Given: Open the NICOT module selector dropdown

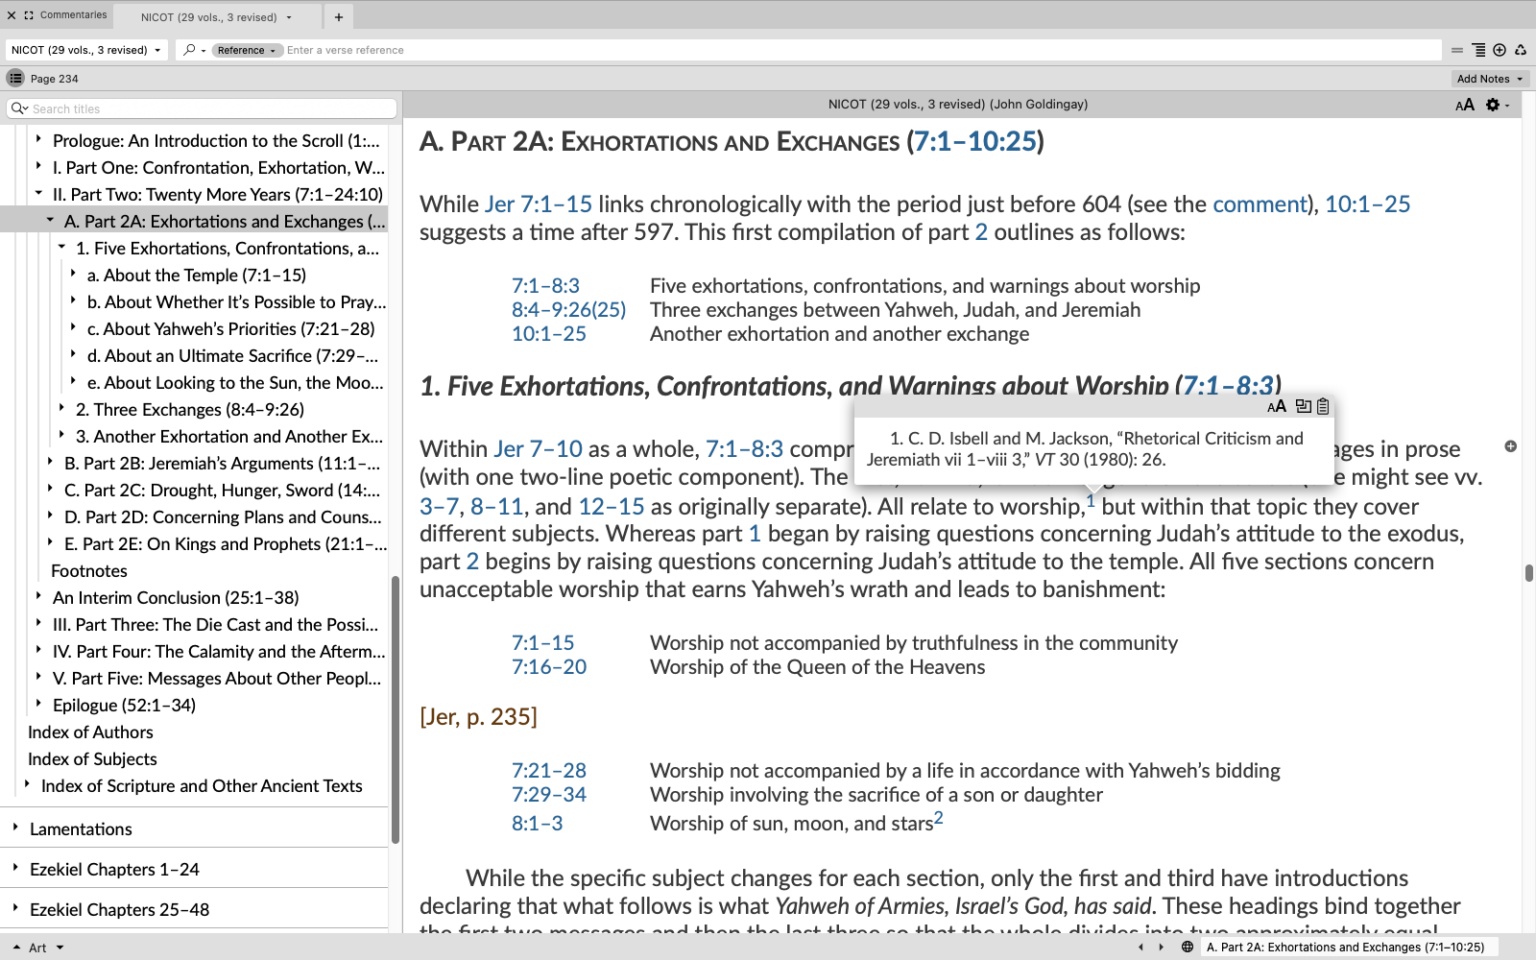Looking at the screenshot, I should point(86,50).
